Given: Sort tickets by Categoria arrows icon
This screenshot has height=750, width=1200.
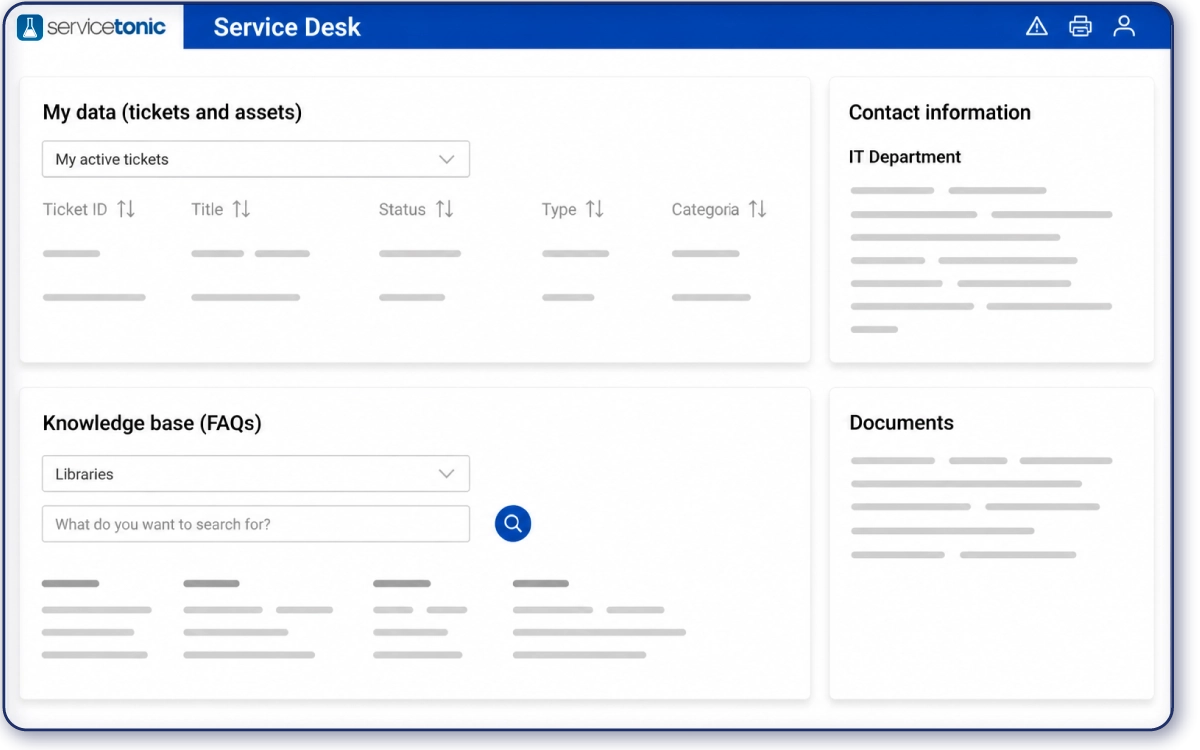Looking at the screenshot, I should (x=758, y=209).
